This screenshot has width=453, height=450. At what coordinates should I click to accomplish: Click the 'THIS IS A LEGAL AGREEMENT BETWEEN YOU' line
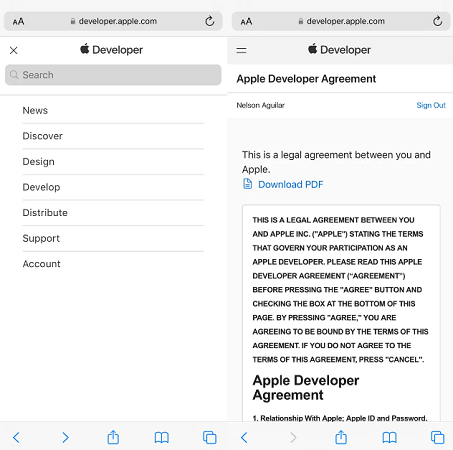(x=333, y=220)
